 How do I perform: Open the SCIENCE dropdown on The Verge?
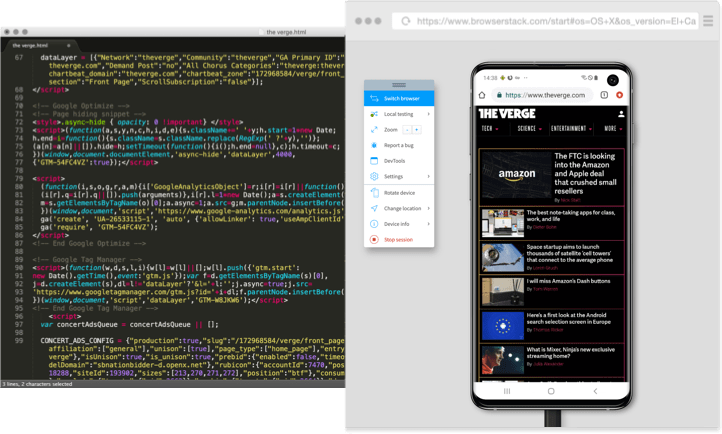pyautogui.click(x=530, y=129)
